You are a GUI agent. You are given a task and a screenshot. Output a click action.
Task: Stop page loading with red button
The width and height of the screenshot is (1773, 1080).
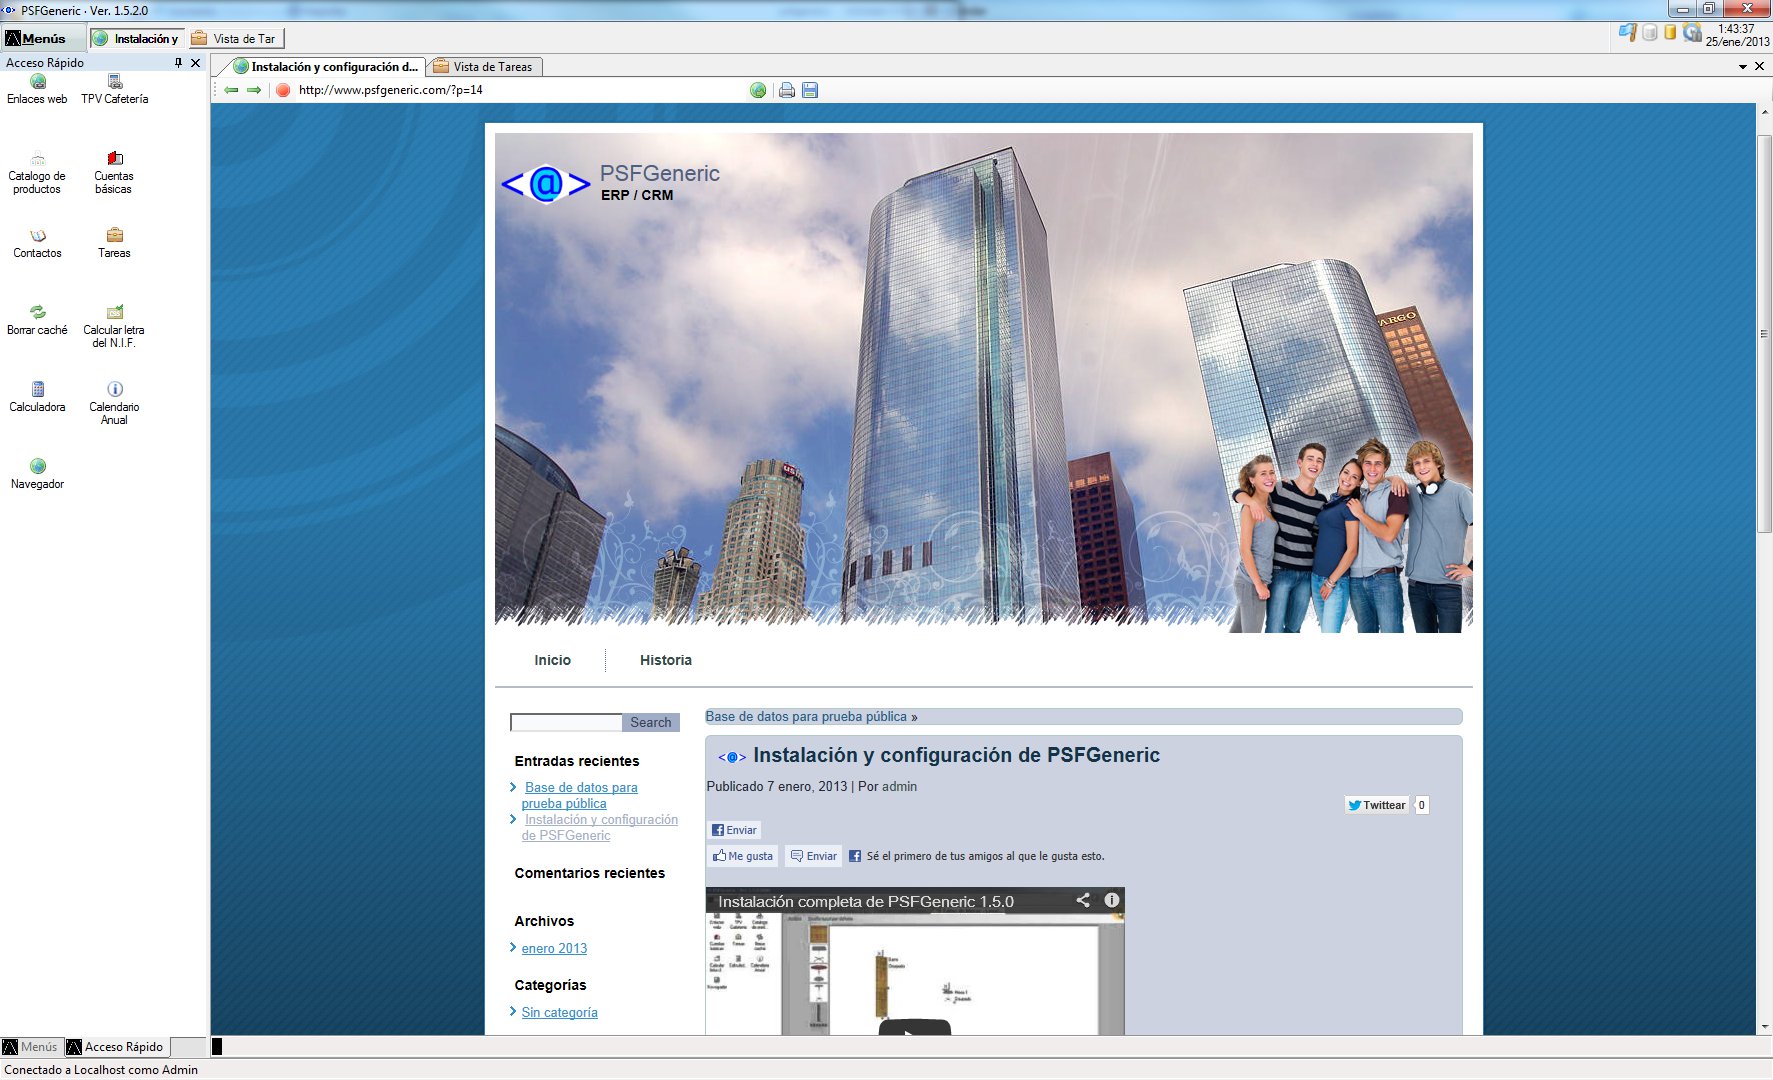click(283, 90)
